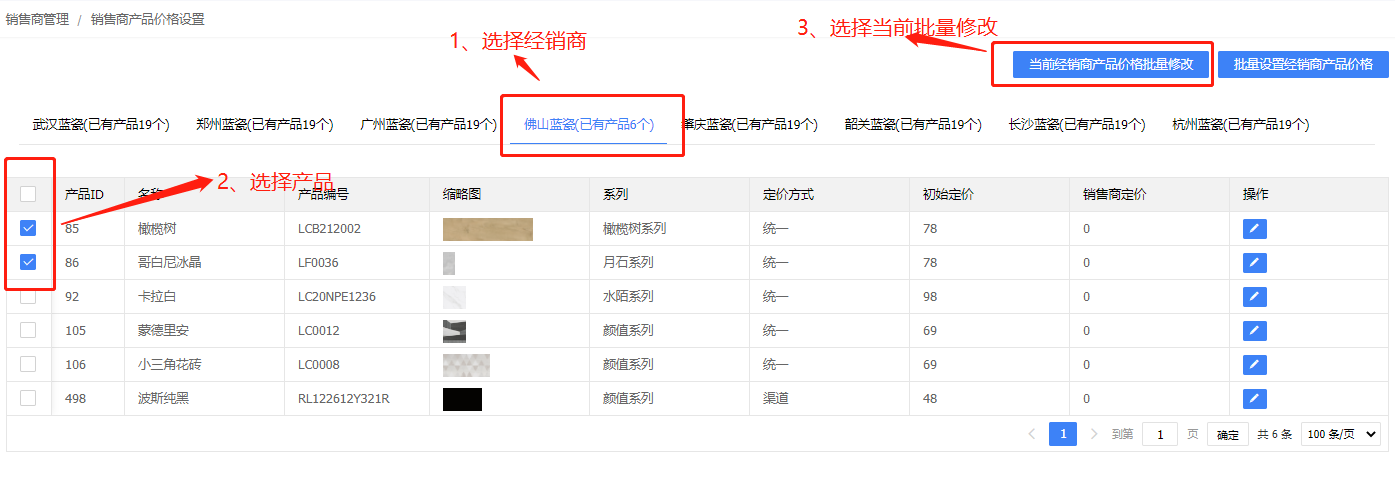Edit price for product 蒙德里安
Screen dimensions: 1395x489
pyautogui.click(x=1254, y=331)
